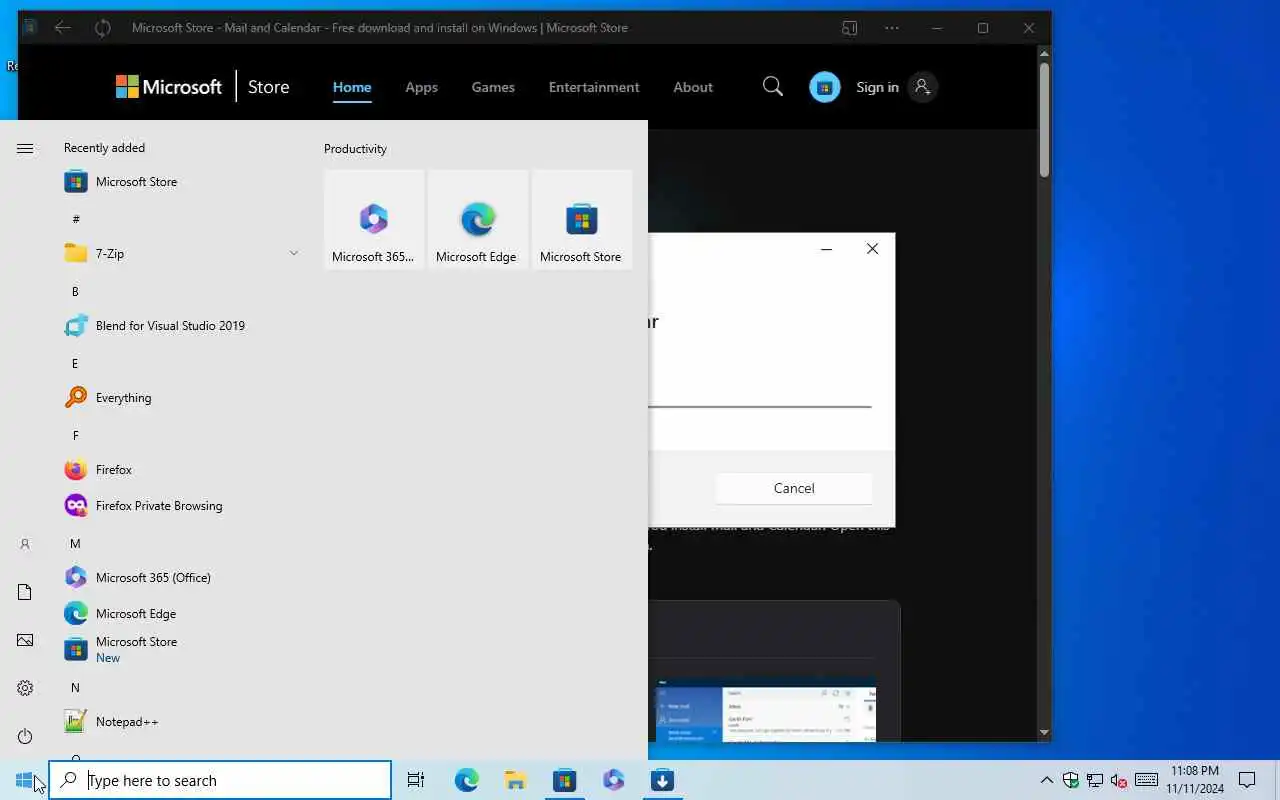This screenshot has height=800, width=1280.
Task: Jump to the letter M section header
Action: 75,543
